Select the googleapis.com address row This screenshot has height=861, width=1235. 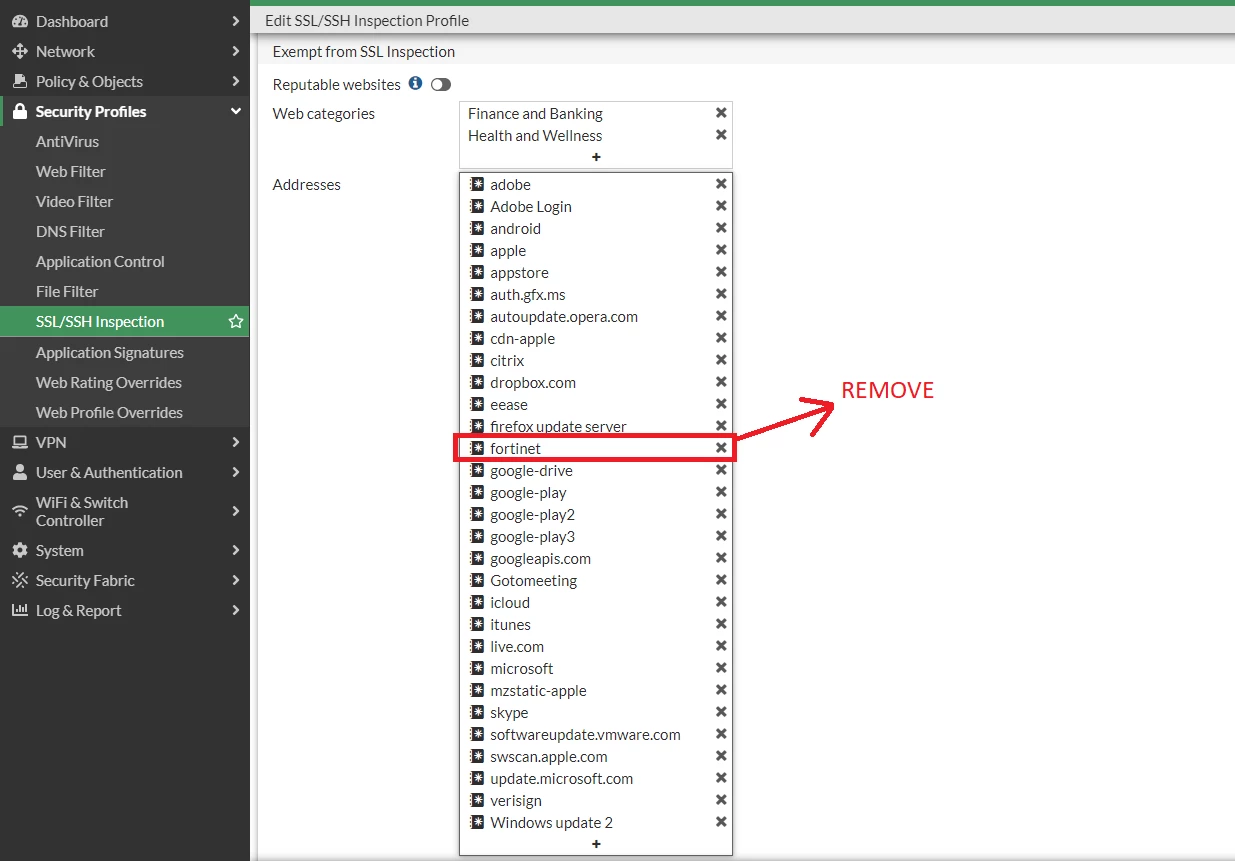[x=596, y=558]
